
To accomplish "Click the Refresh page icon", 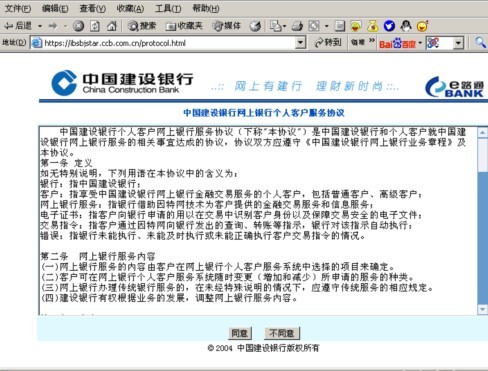I will pyautogui.click(x=95, y=26).
